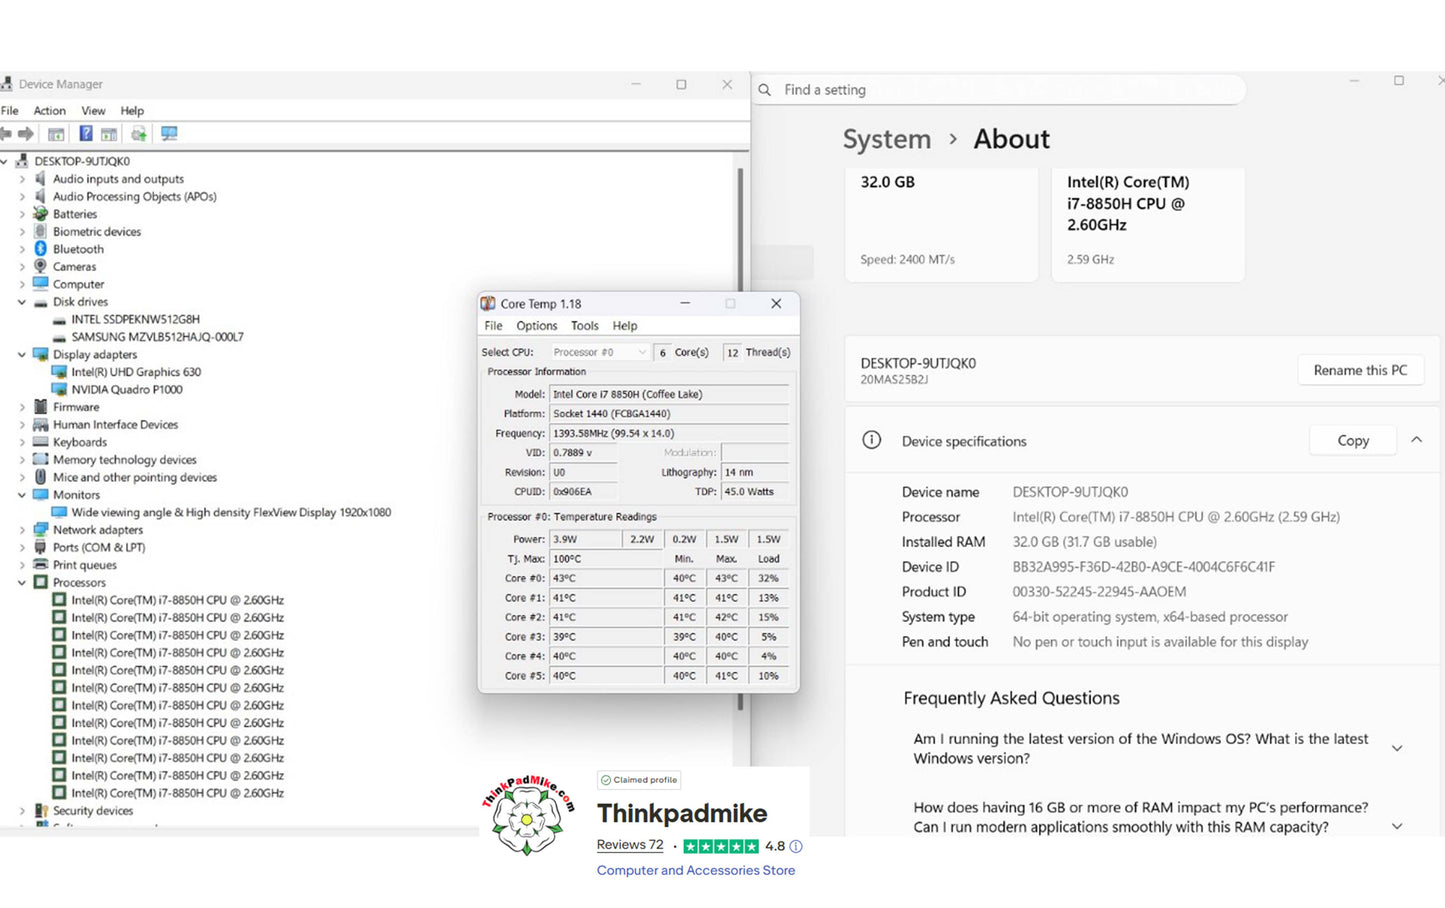
Task: Click the show/hide console tree toolbar icon
Action: point(56,134)
